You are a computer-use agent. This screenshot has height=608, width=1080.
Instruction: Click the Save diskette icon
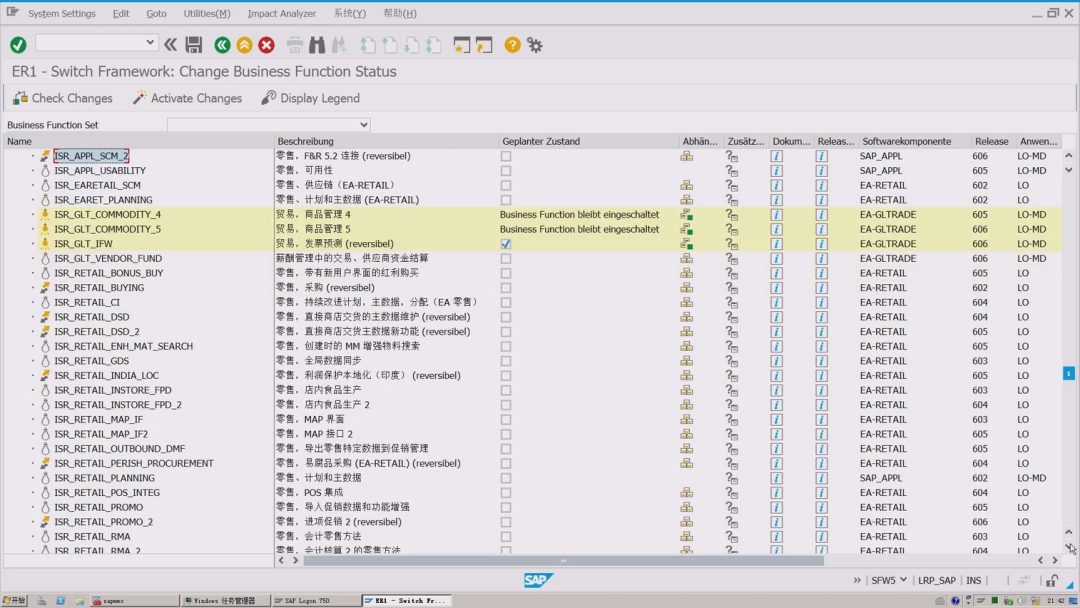(194, 45)
